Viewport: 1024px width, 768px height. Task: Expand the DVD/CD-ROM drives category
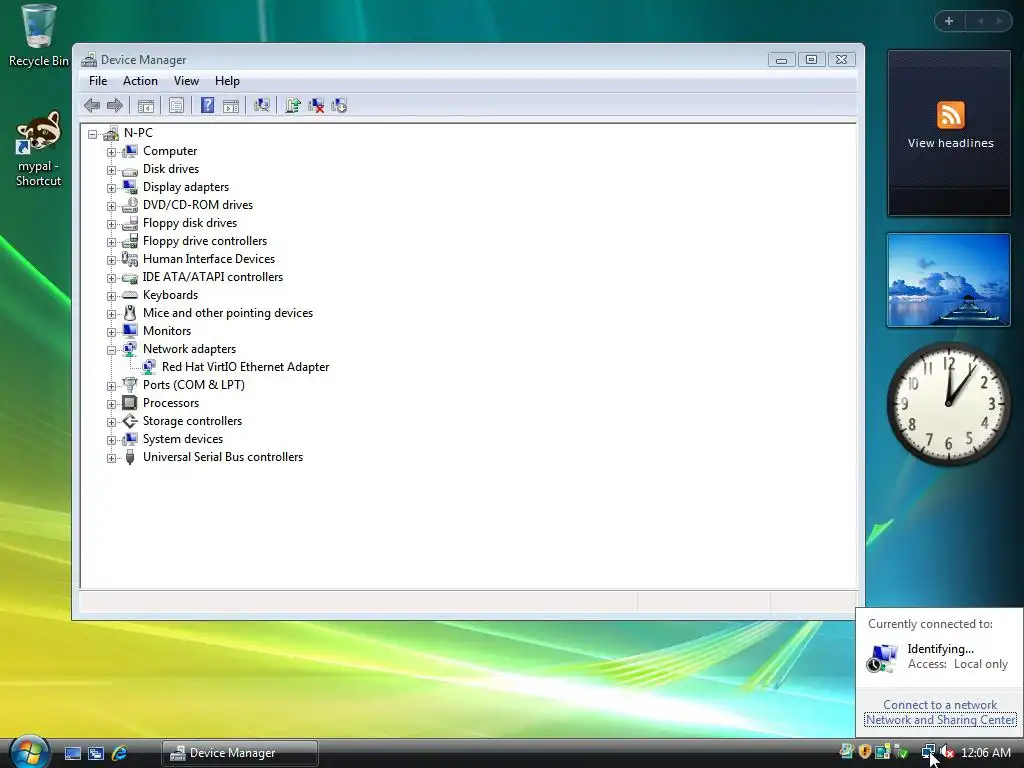click(x=112, y=206)
